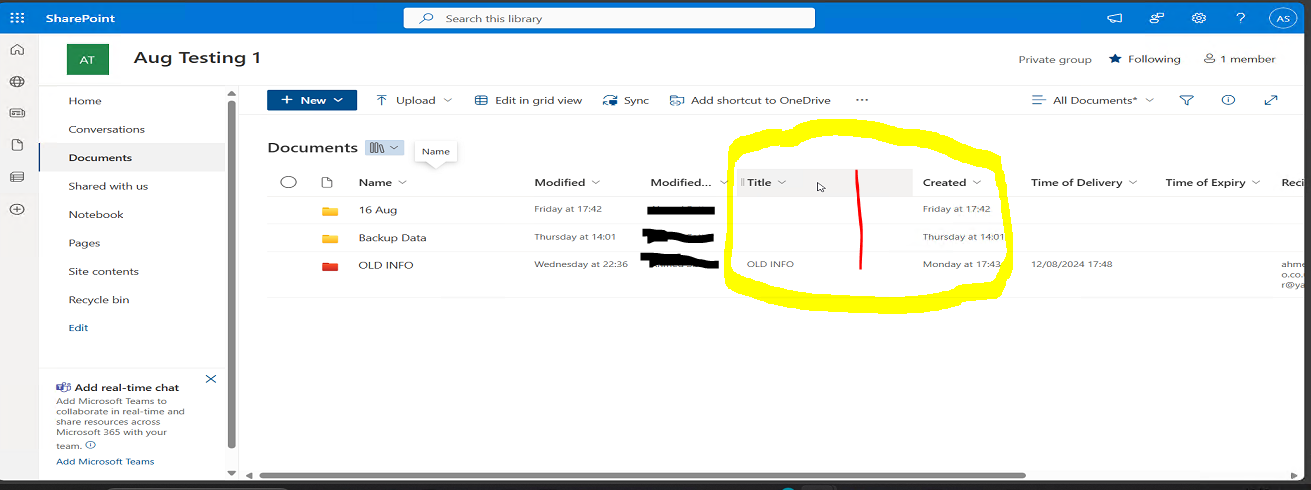Open the command bar more options ellipsis
Screen dimensions: 1311x490
862,100
